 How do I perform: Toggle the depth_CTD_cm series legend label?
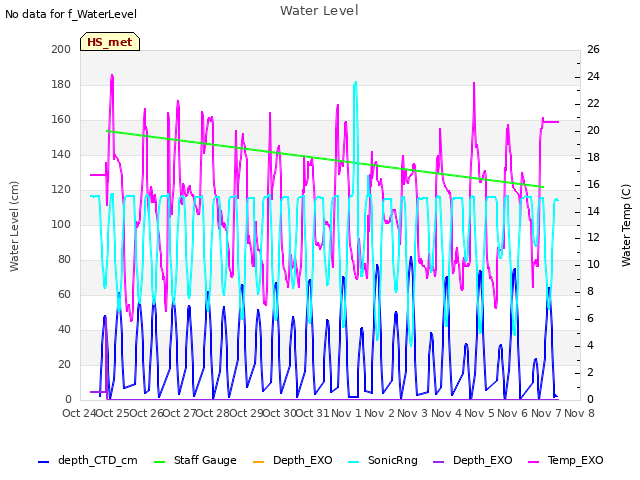click(98, 460)
